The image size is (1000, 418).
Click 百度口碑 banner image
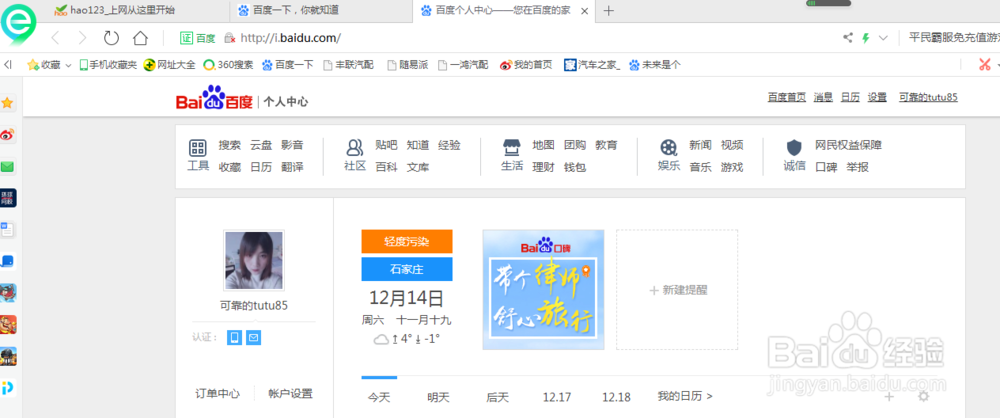[543, 290]
